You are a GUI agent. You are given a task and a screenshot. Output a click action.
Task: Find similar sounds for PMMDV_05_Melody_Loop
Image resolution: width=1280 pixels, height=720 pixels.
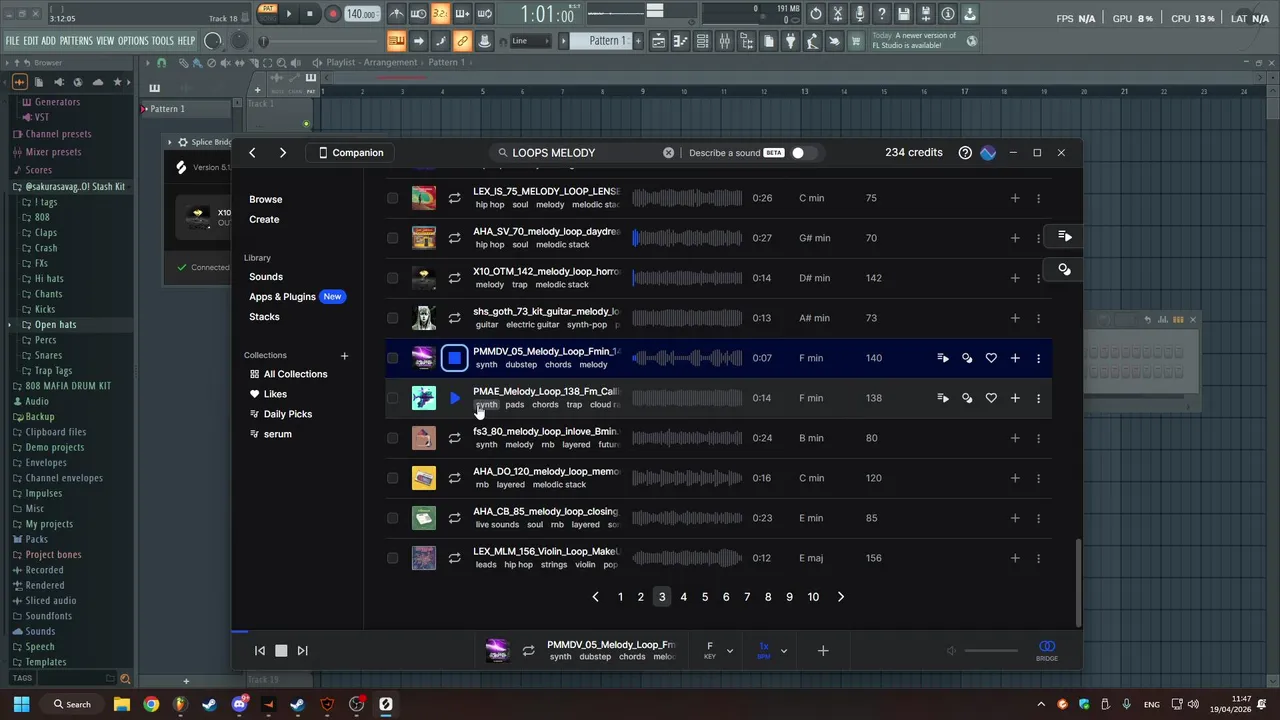[x=967, y=358]
